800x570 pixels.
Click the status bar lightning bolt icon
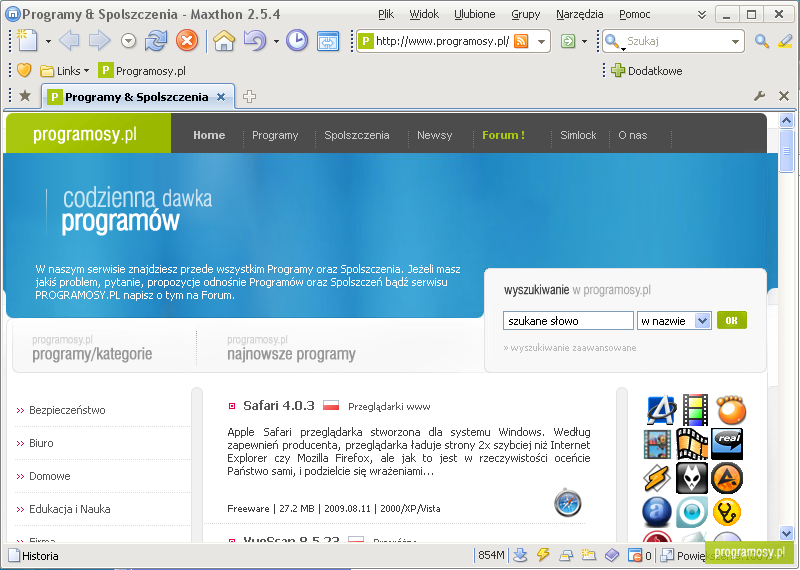(543, 555)
